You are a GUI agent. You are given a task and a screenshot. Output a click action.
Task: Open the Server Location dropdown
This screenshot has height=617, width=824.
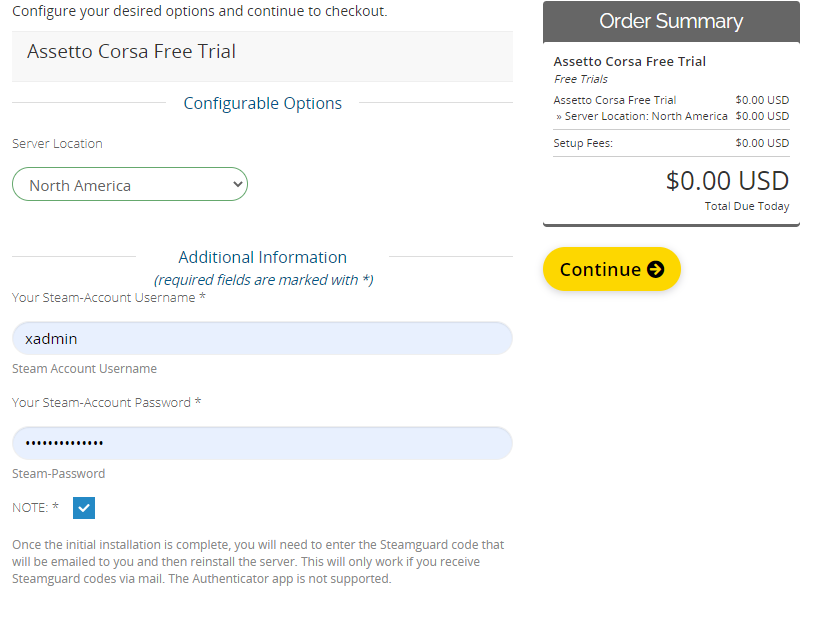[130, 184]
